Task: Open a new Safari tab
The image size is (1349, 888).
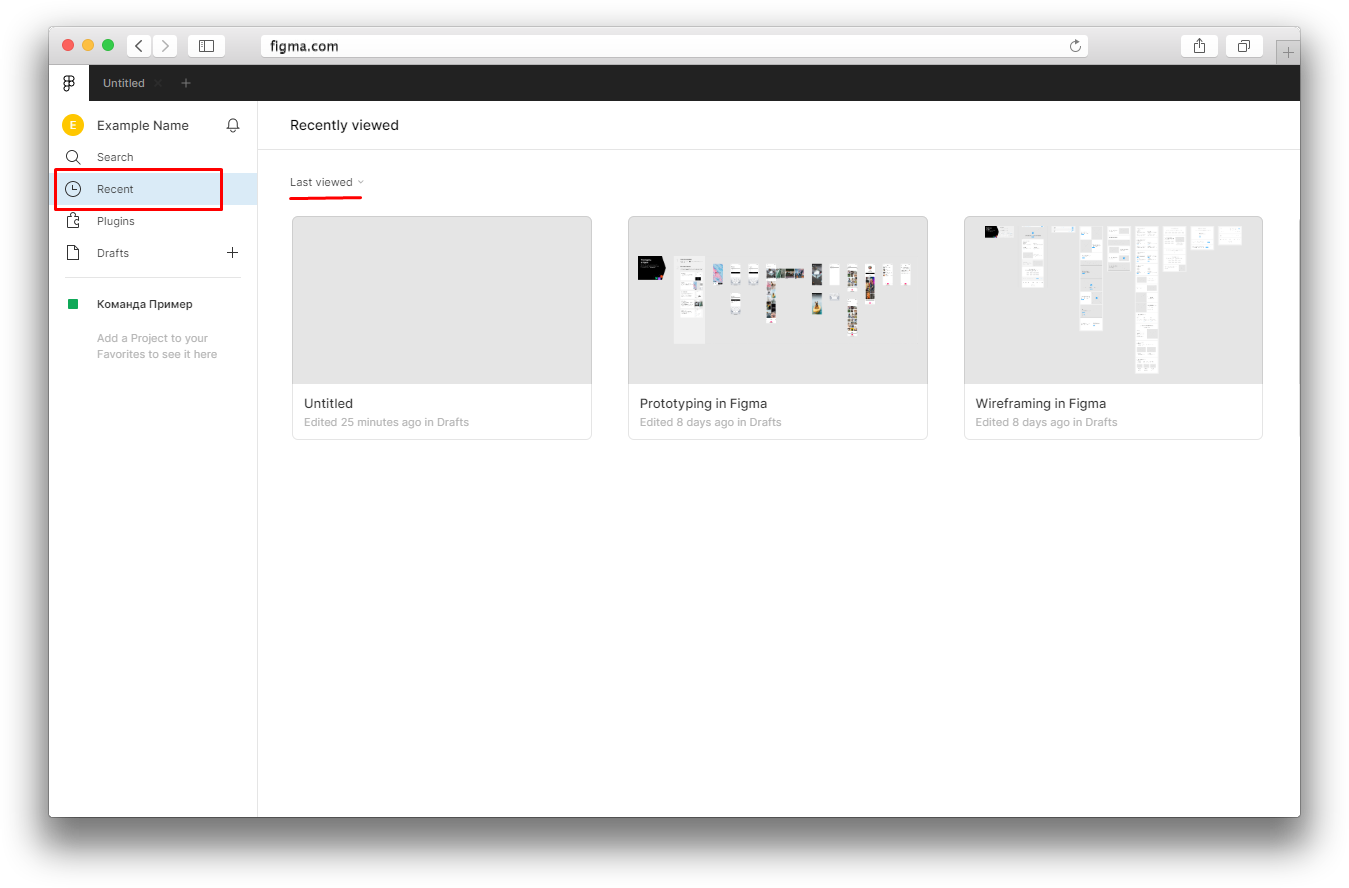Action: coord(1288,52)
